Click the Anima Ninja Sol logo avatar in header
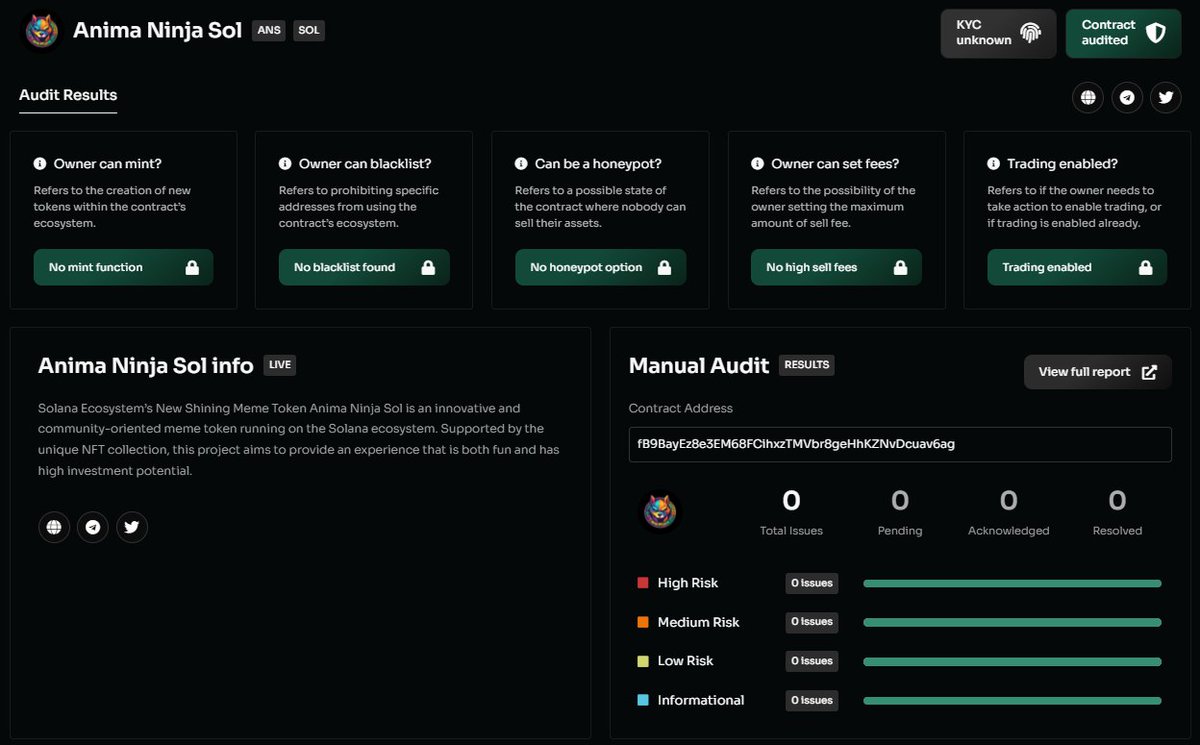This screenshot has width=1200, height=745. 42,31
